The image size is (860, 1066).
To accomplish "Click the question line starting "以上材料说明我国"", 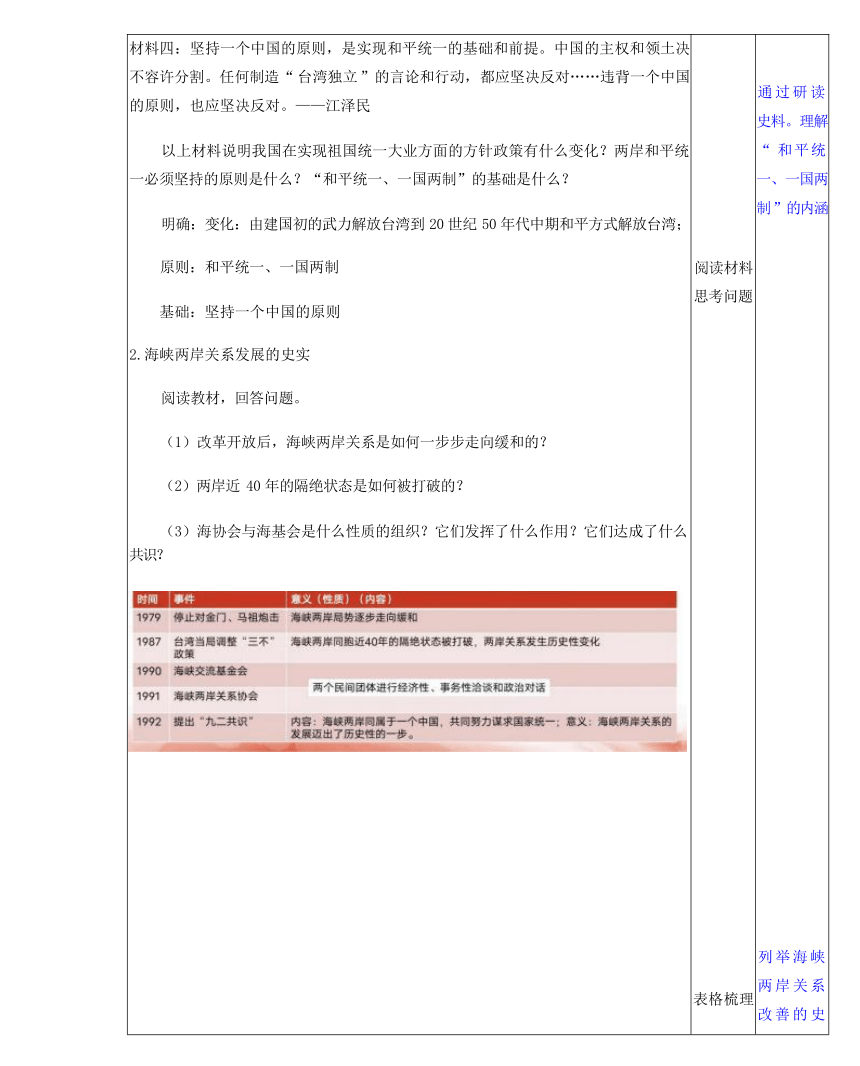I will tap(425, 150).
